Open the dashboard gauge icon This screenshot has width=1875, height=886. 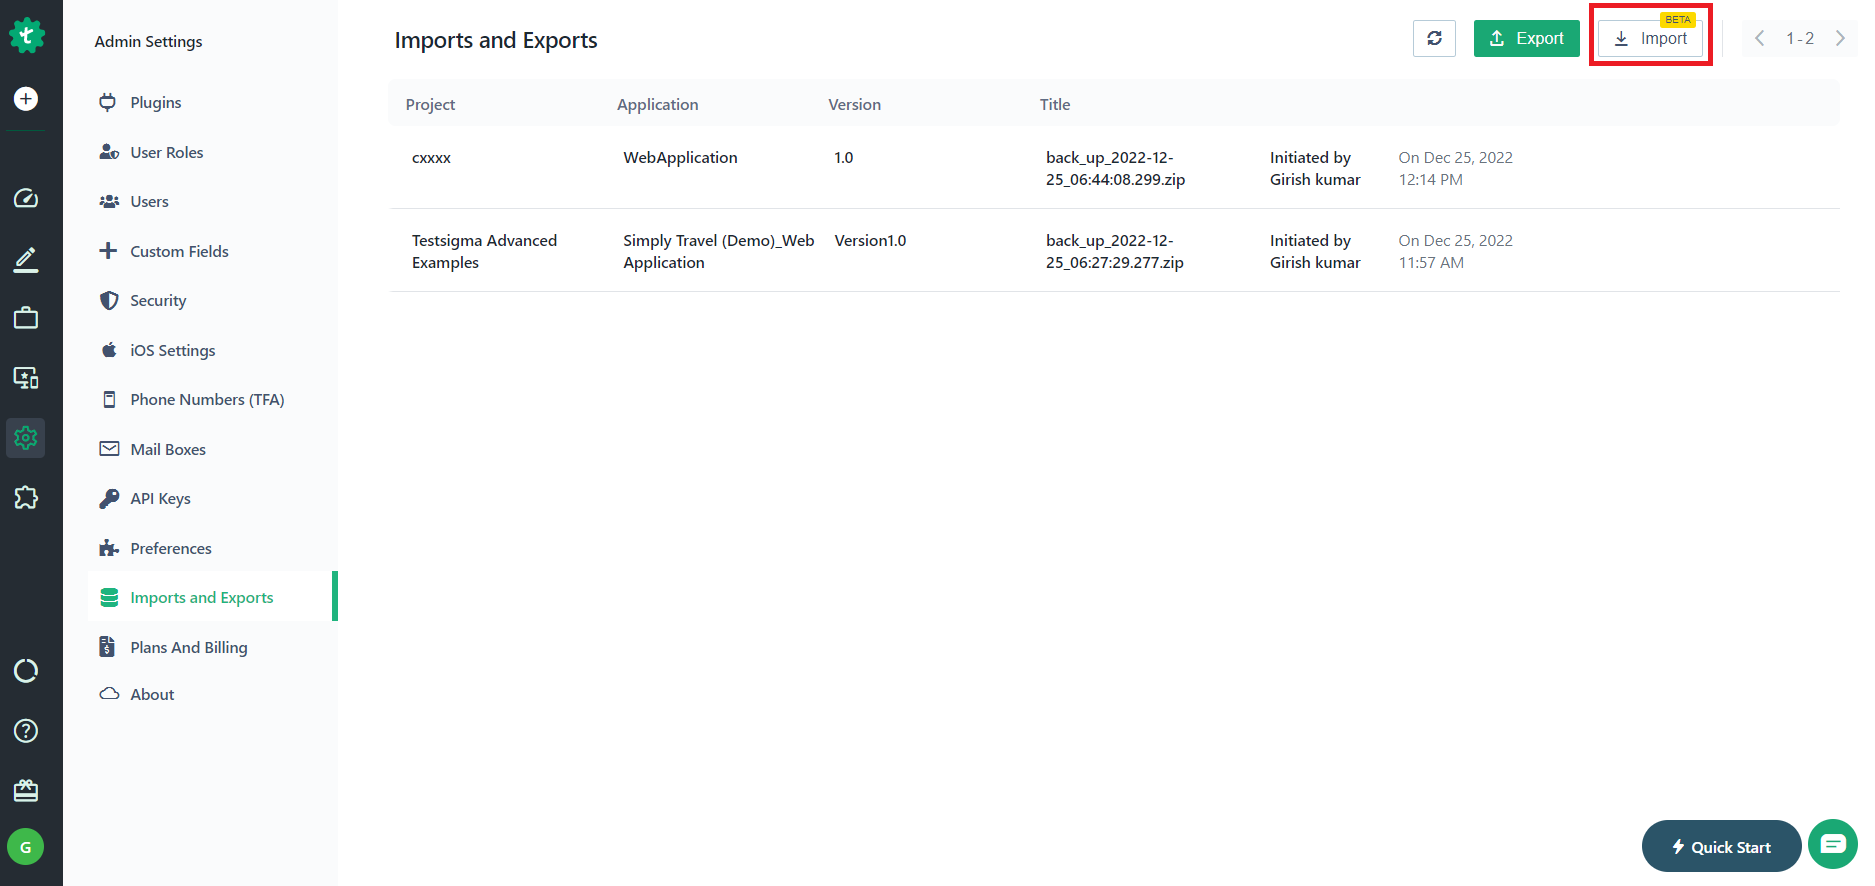26,198
